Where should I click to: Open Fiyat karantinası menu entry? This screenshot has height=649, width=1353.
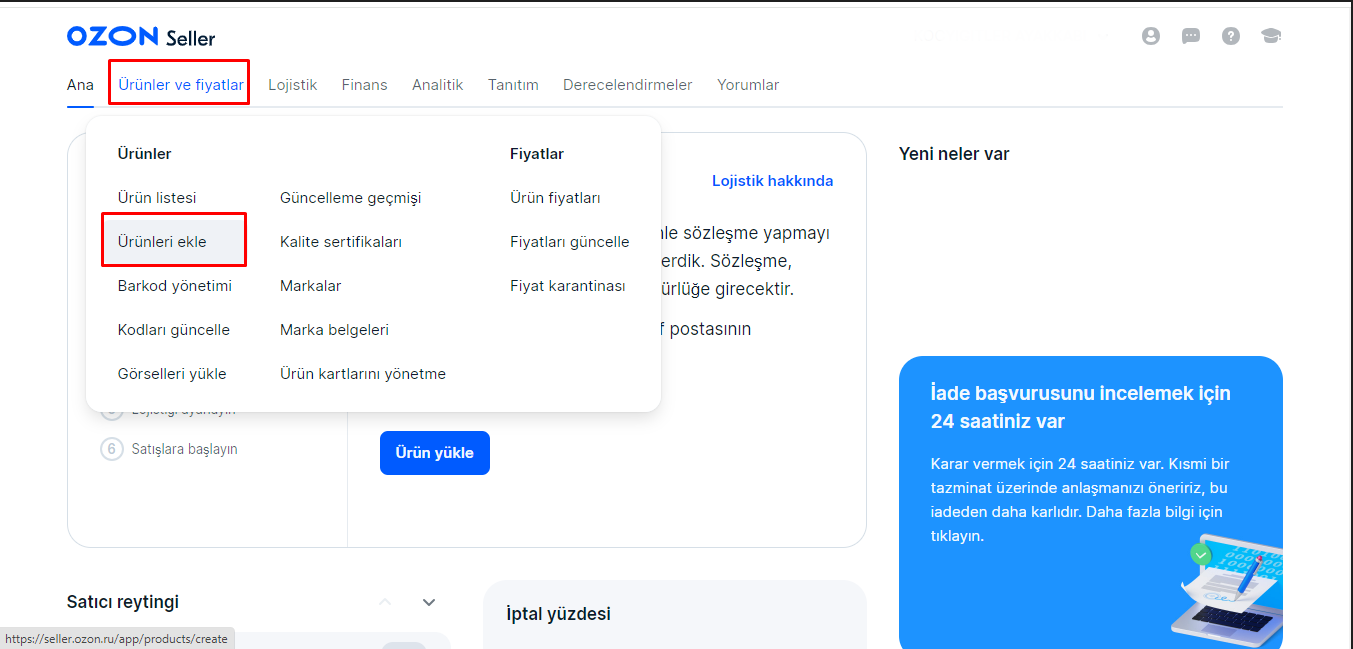pyautogui.click(x=568, y=286)
